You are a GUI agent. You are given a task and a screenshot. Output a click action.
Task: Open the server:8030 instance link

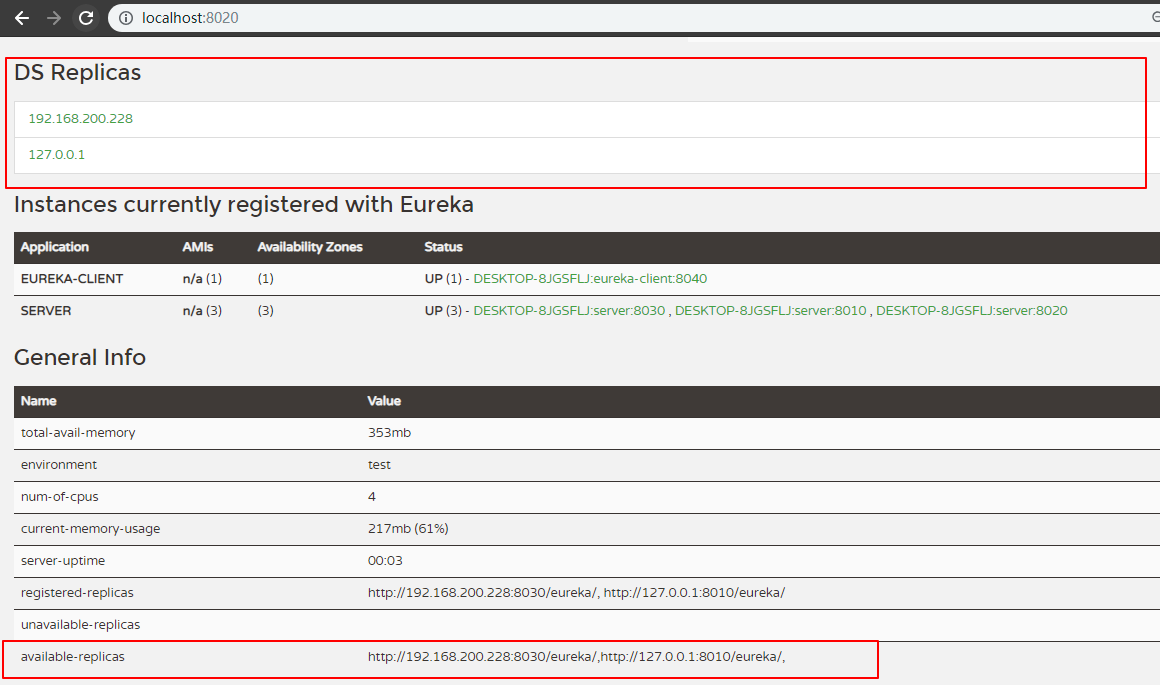[569, 311]
